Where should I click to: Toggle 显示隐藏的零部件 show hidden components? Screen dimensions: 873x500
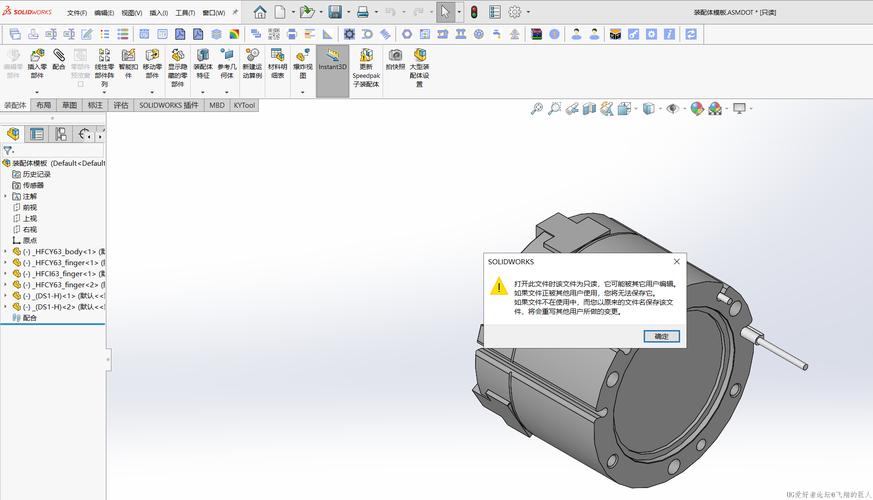click(x=178, y=67)
